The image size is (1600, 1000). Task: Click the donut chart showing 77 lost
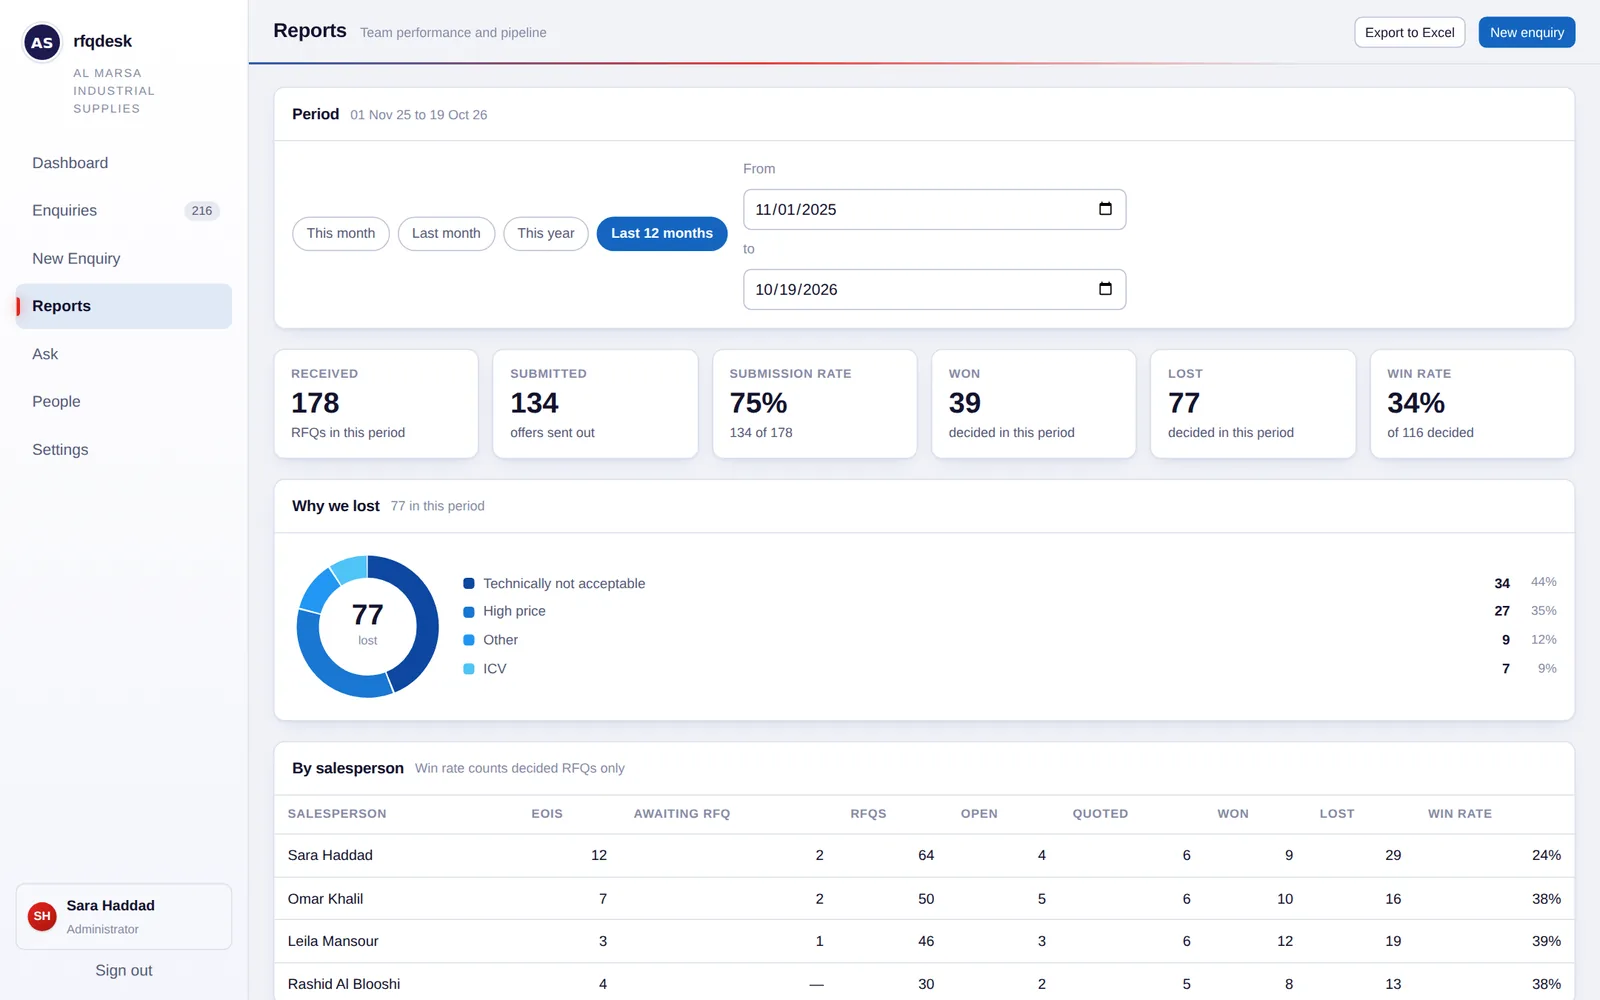click(368, 626)
